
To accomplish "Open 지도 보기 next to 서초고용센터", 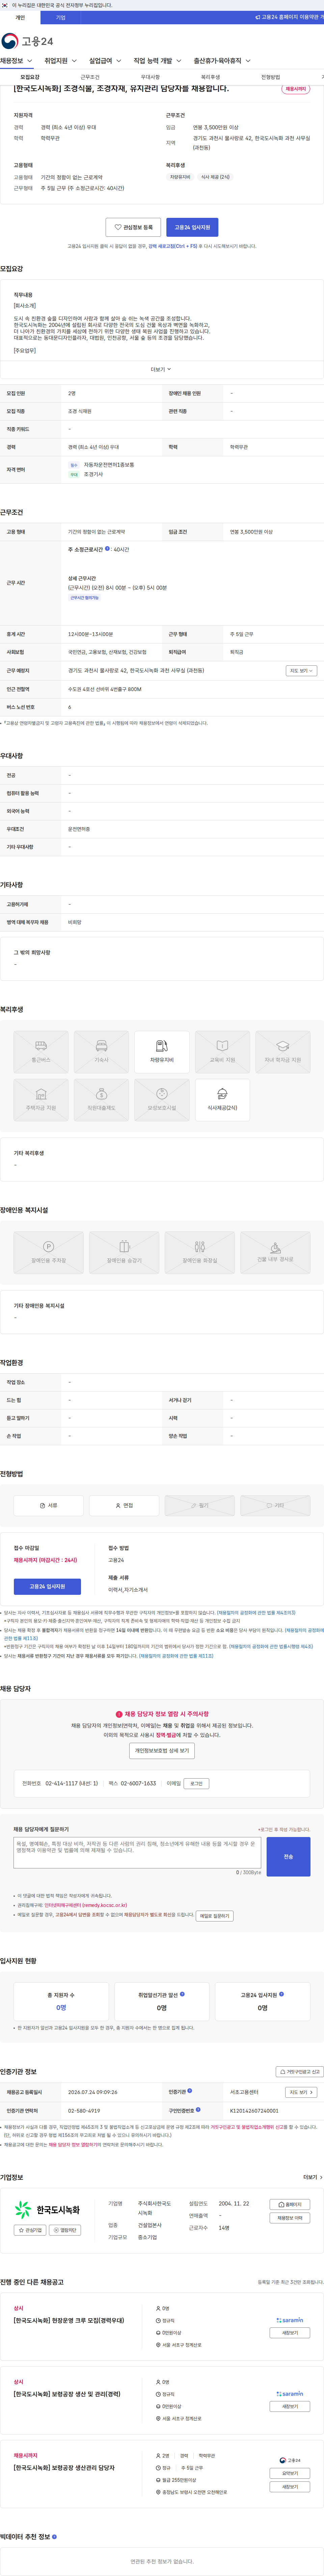I will (x=301, y=2092).
